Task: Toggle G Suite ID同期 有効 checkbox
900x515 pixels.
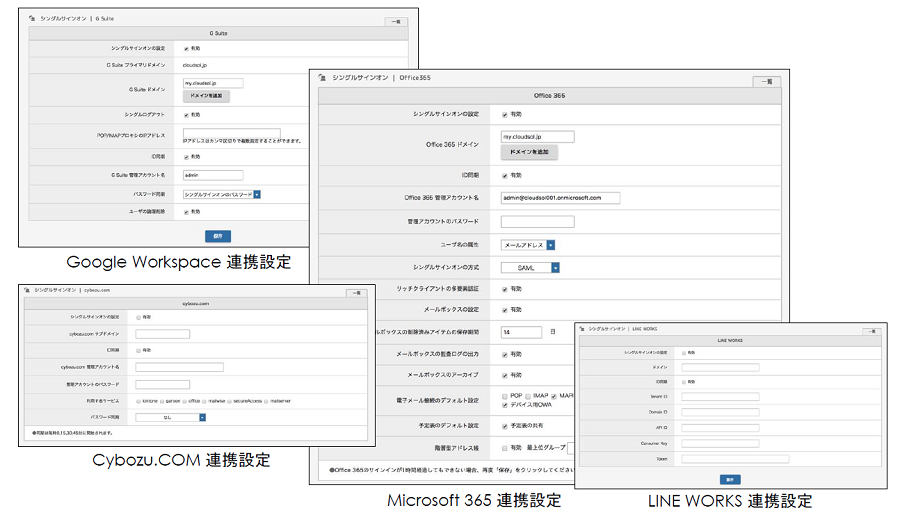Action: pyautogui.click(x=186, y=157)
